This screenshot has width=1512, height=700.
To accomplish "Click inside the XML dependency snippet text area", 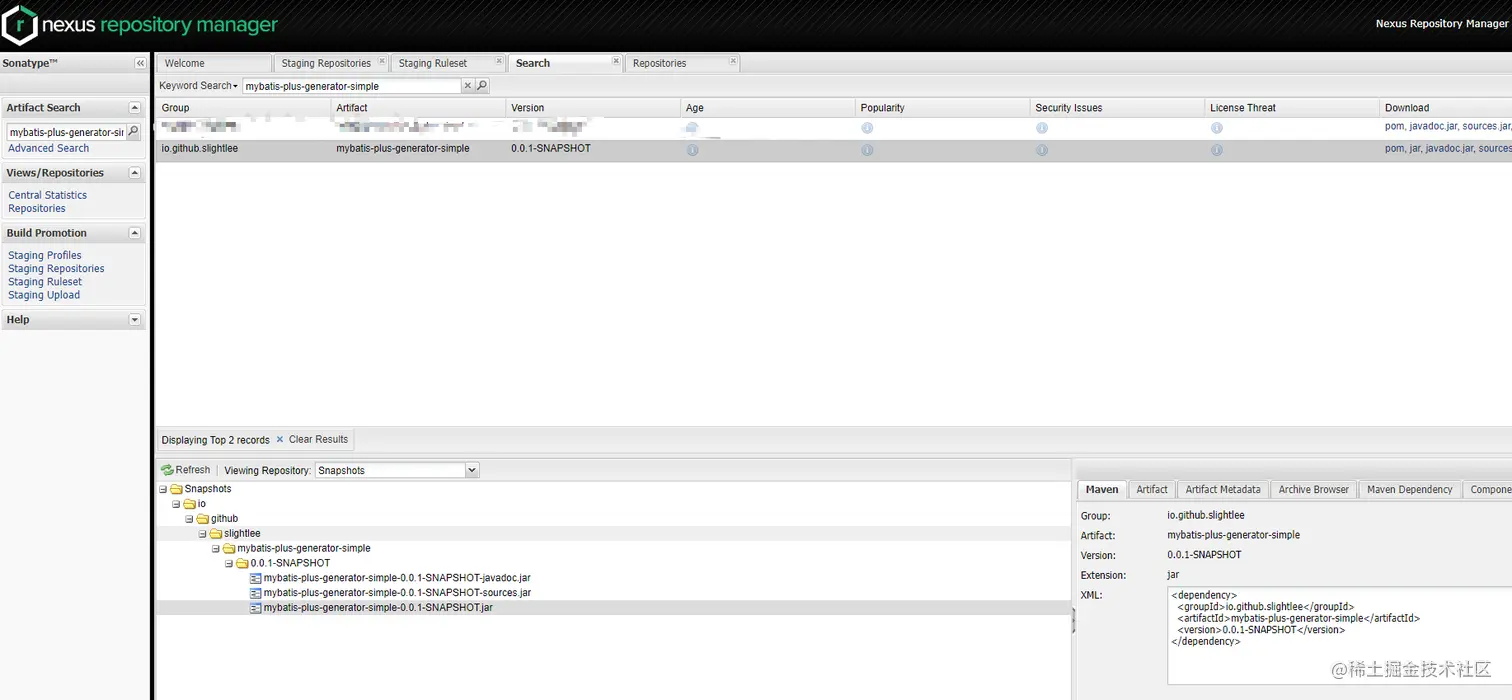I will [1340, 636].
